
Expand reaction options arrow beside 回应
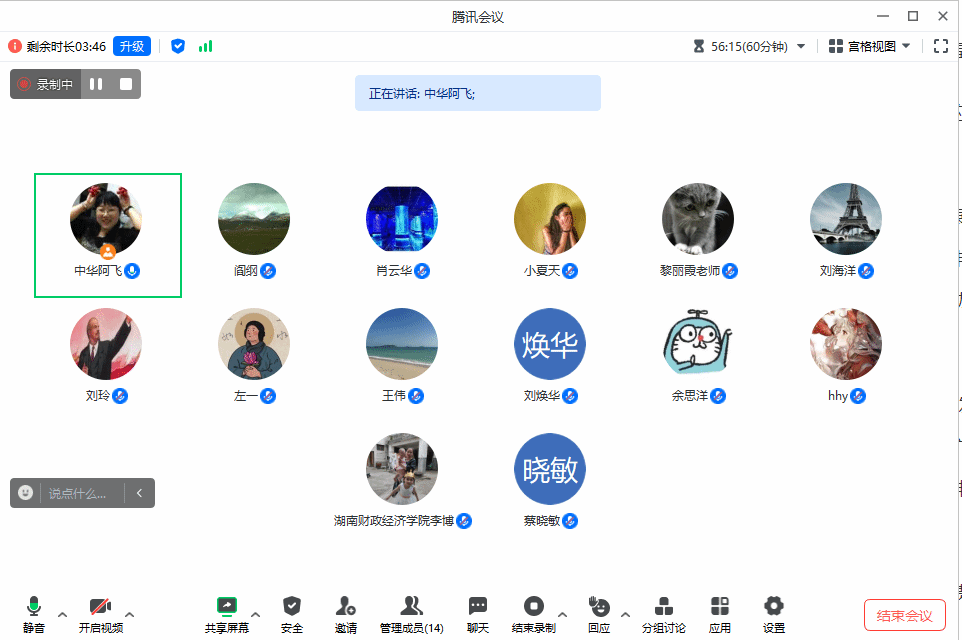(x=625, y=614)
